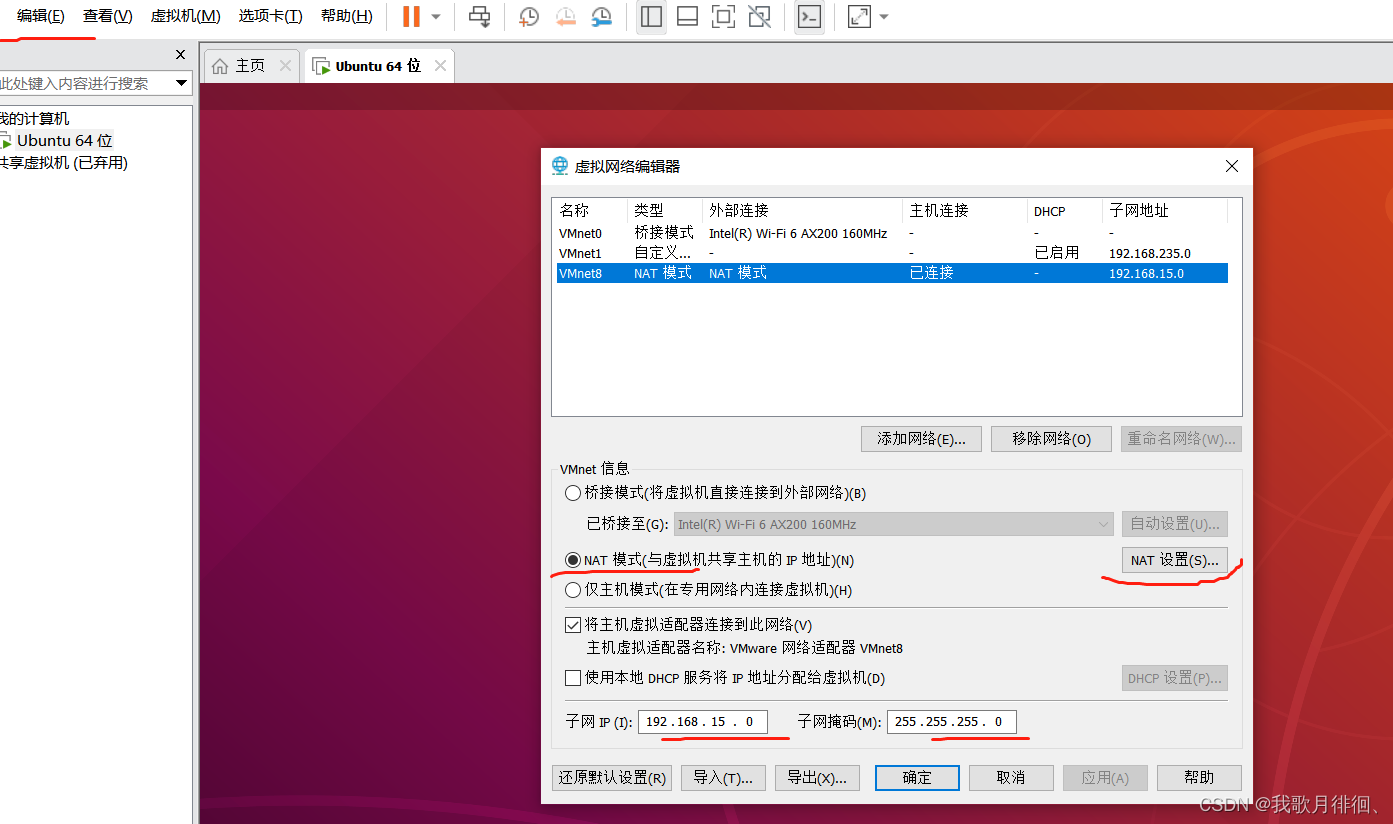Image resolution: width=1393 pixels, height=824 pixels.
Task: Show the thumbnail bar
Action: tap(687, 16)
